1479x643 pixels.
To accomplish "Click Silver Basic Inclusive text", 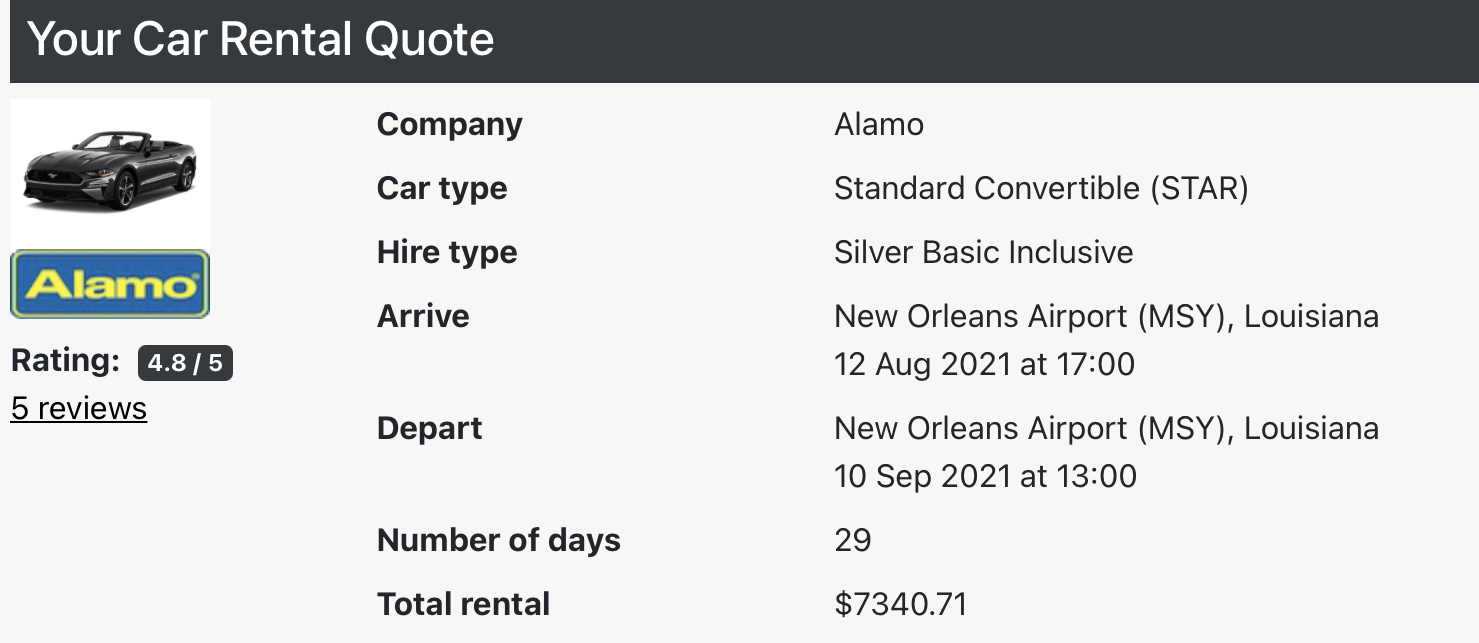I will point(983,252).
